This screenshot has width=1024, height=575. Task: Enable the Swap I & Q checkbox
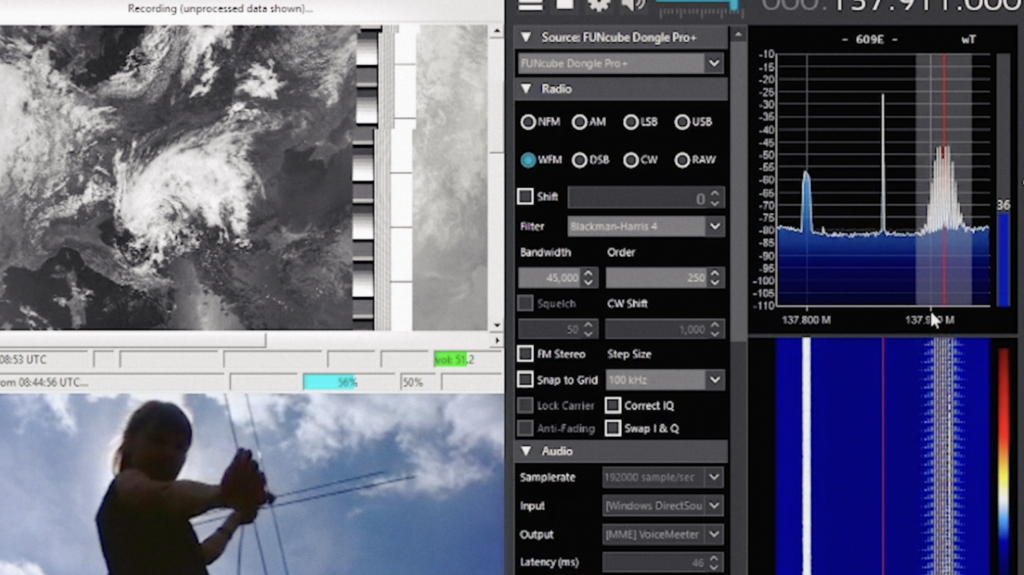click(x=613, y=428)
